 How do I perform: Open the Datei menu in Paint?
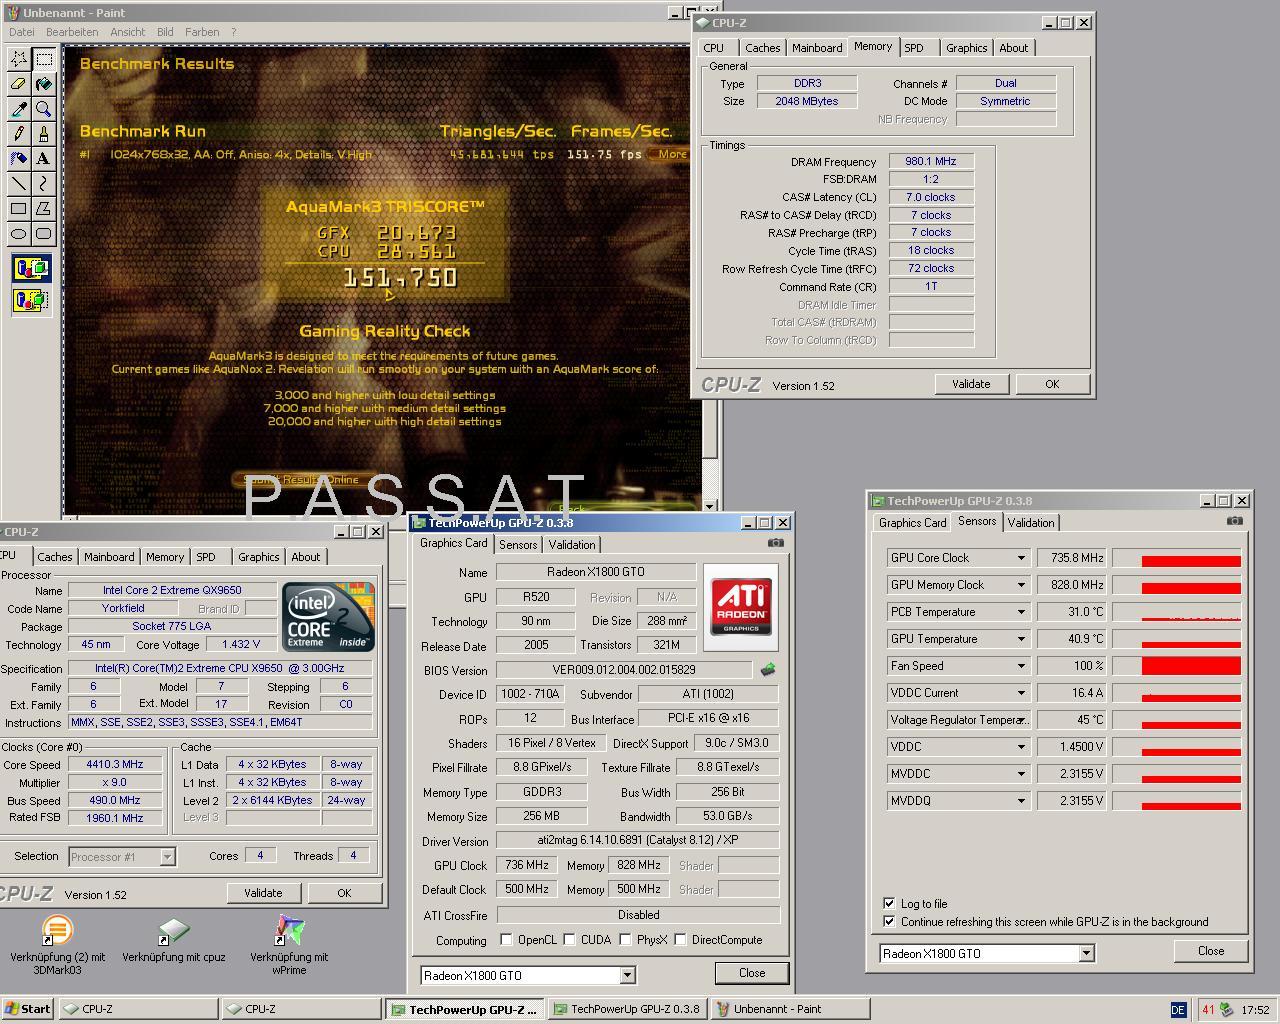[21, 32]
